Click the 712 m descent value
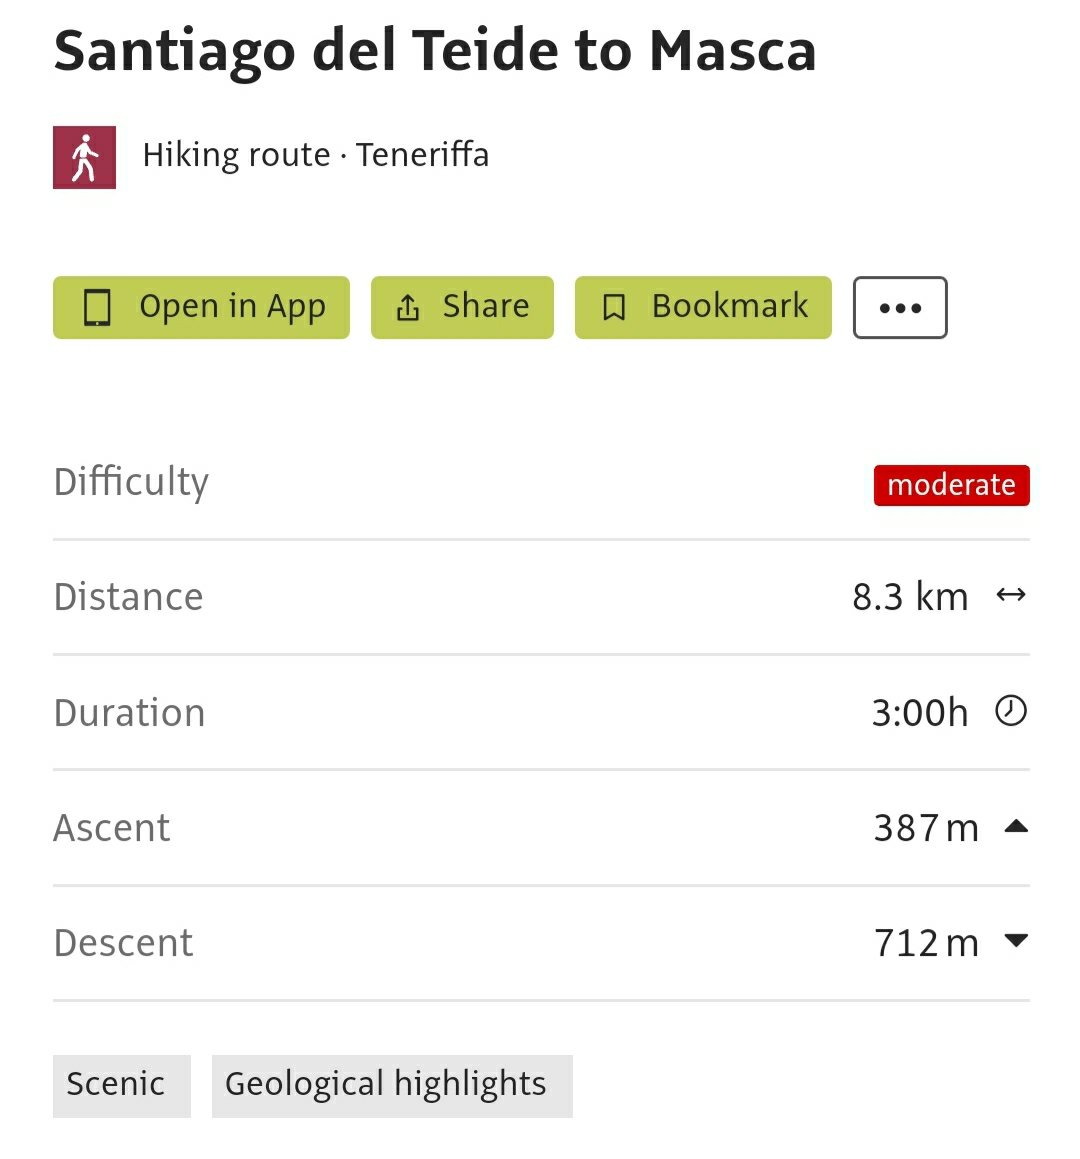 pos(926,943)
